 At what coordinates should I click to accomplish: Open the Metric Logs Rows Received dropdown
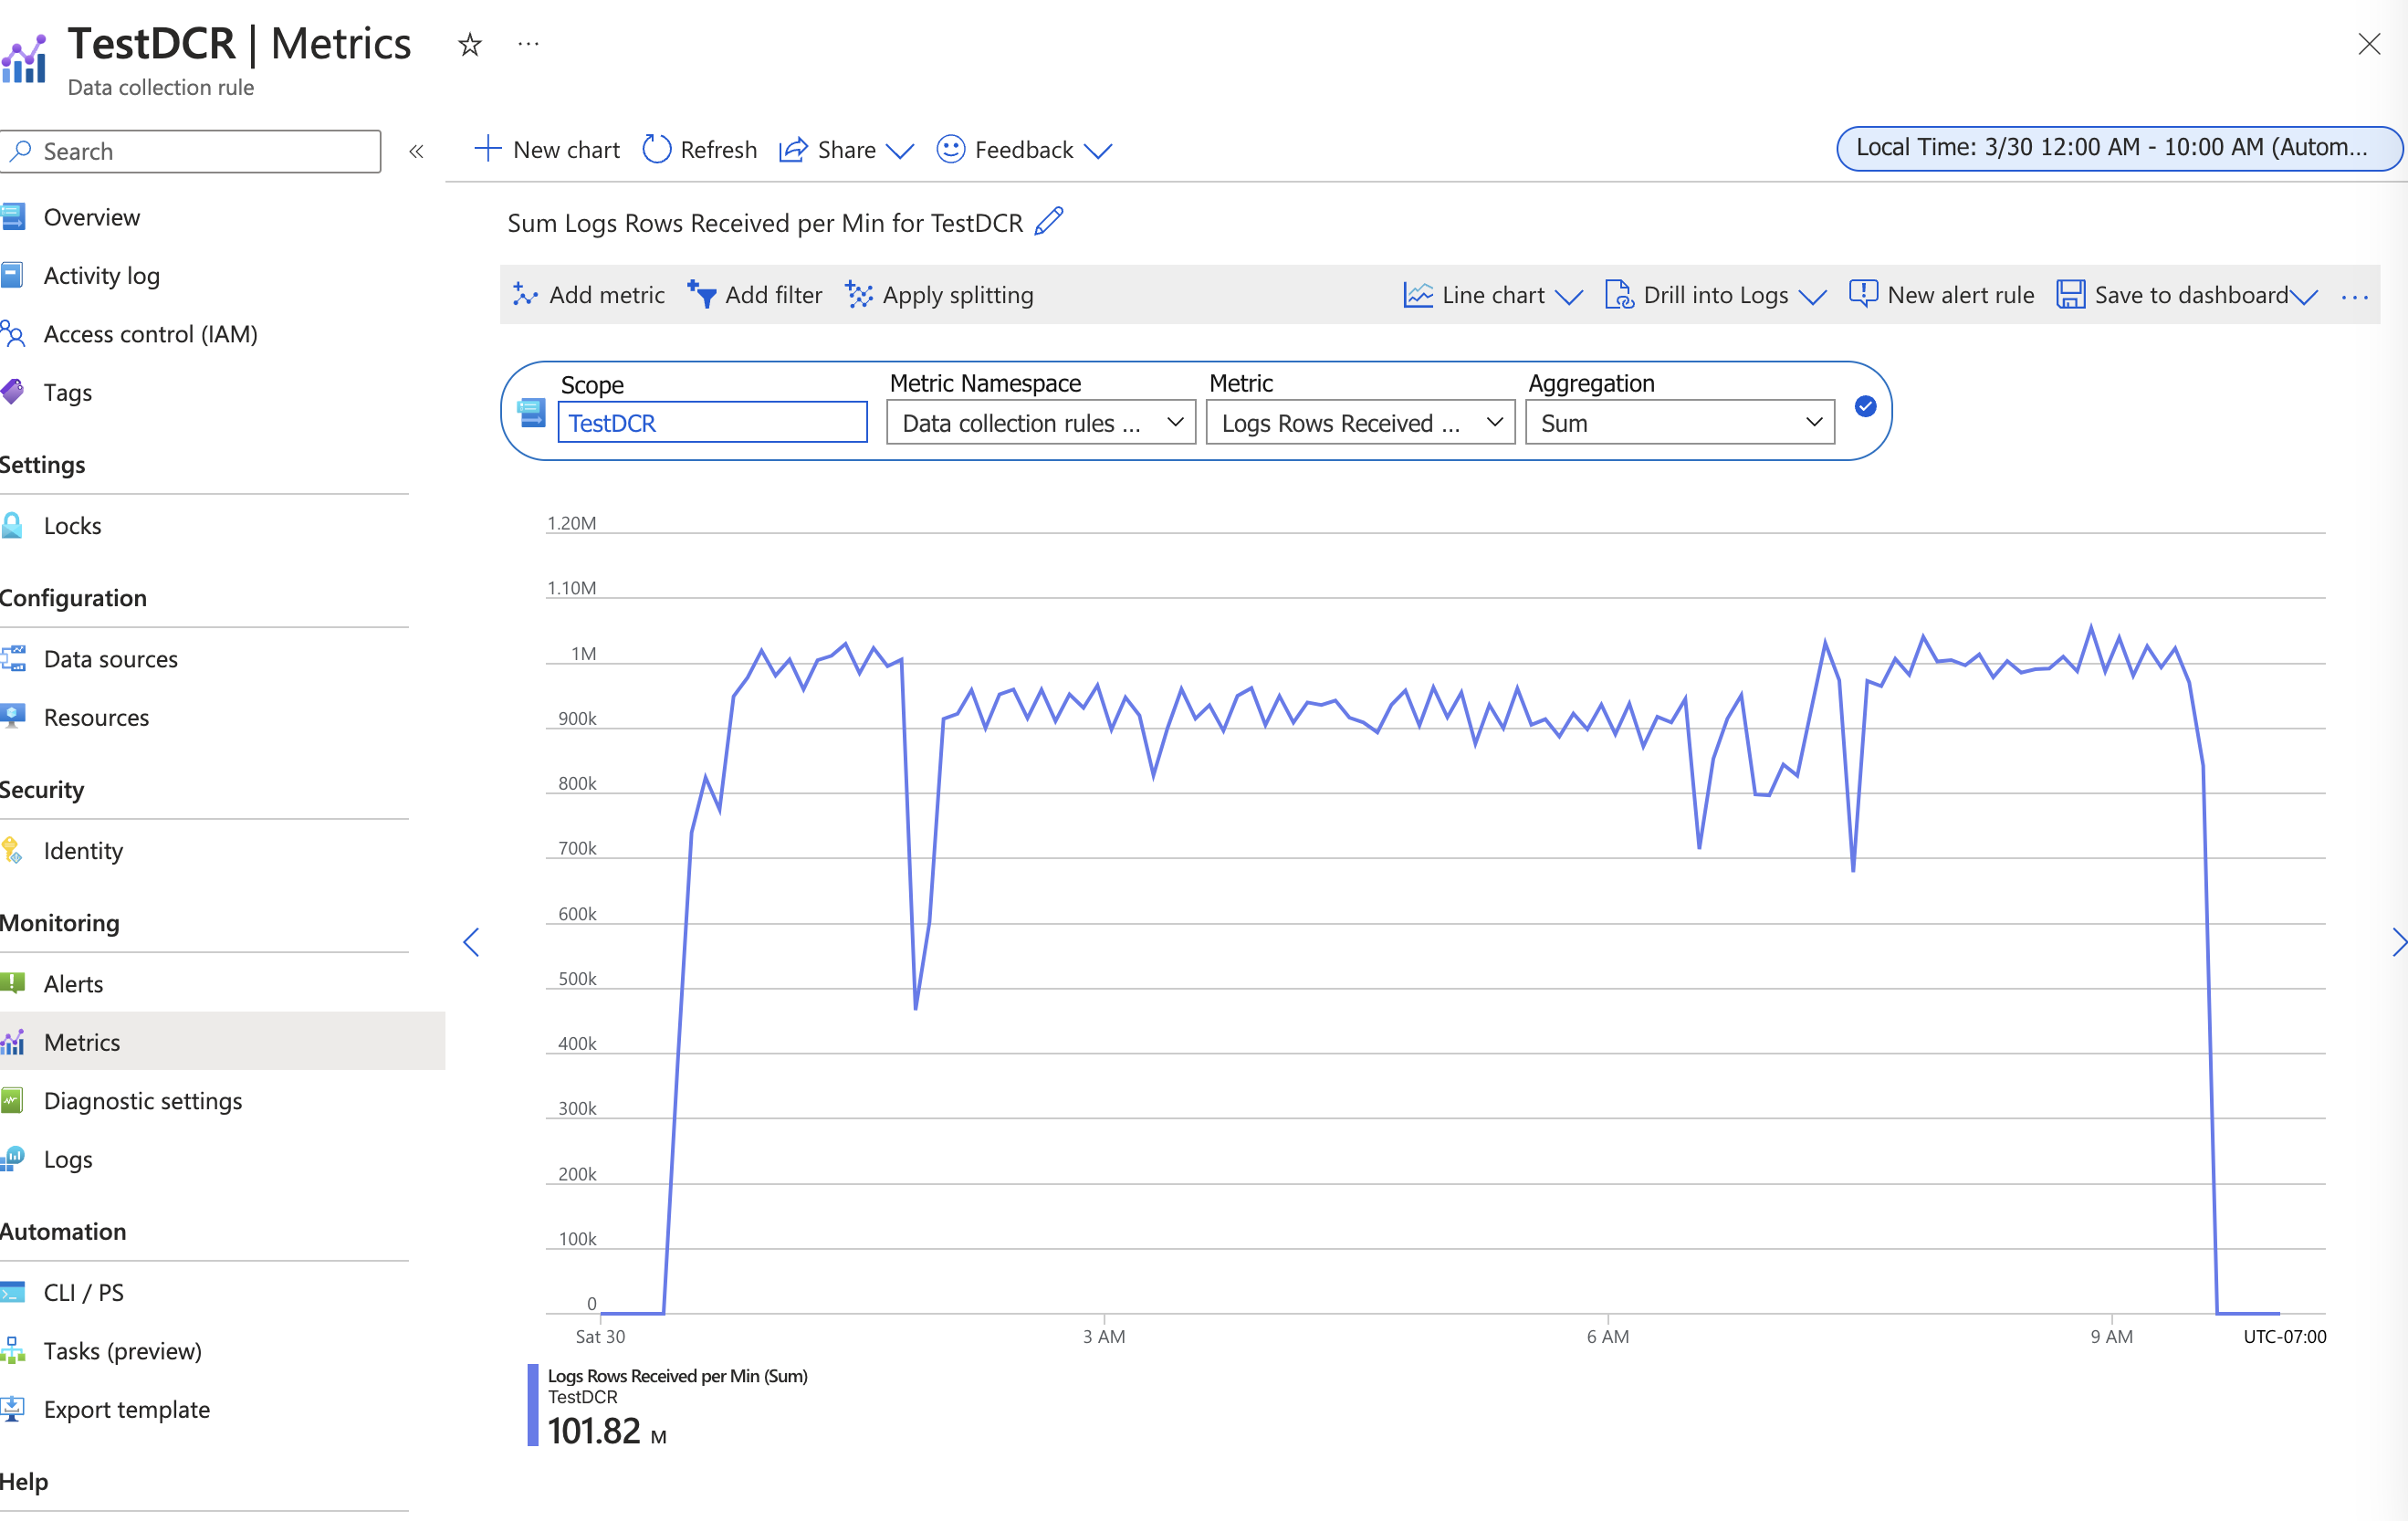(x=1360, y=423)
